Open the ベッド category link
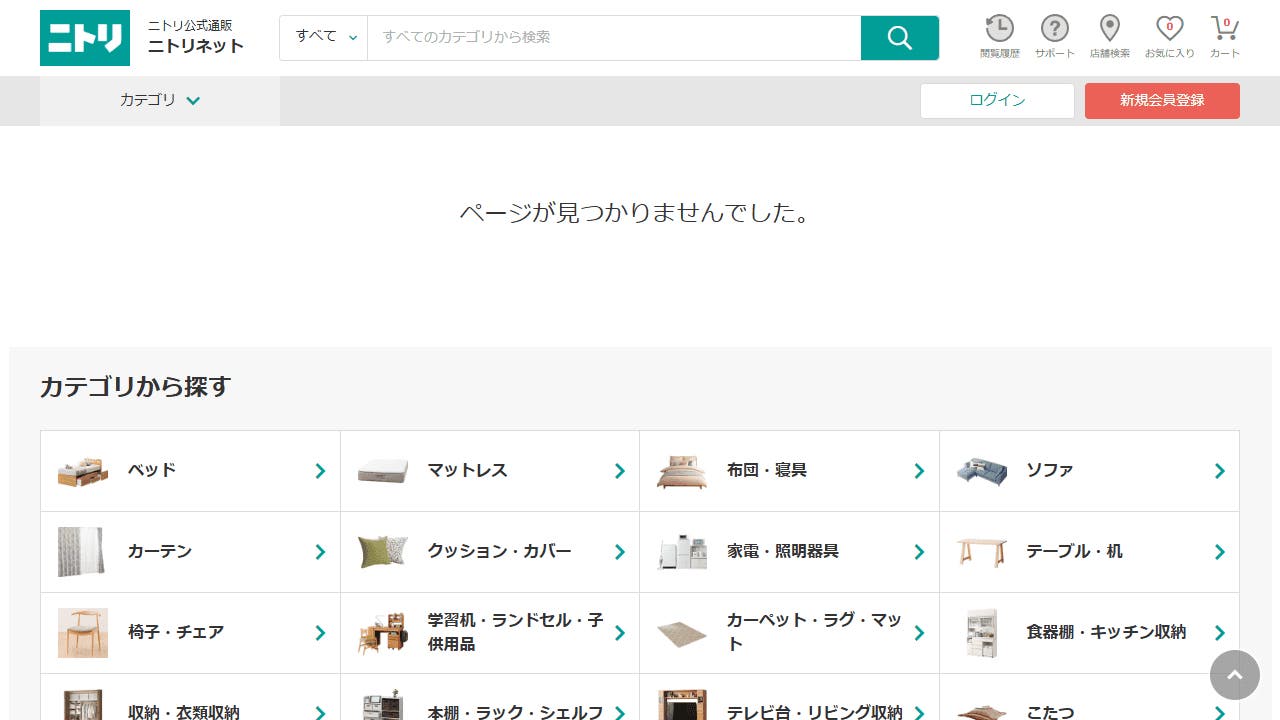 (x=190, y=471)
